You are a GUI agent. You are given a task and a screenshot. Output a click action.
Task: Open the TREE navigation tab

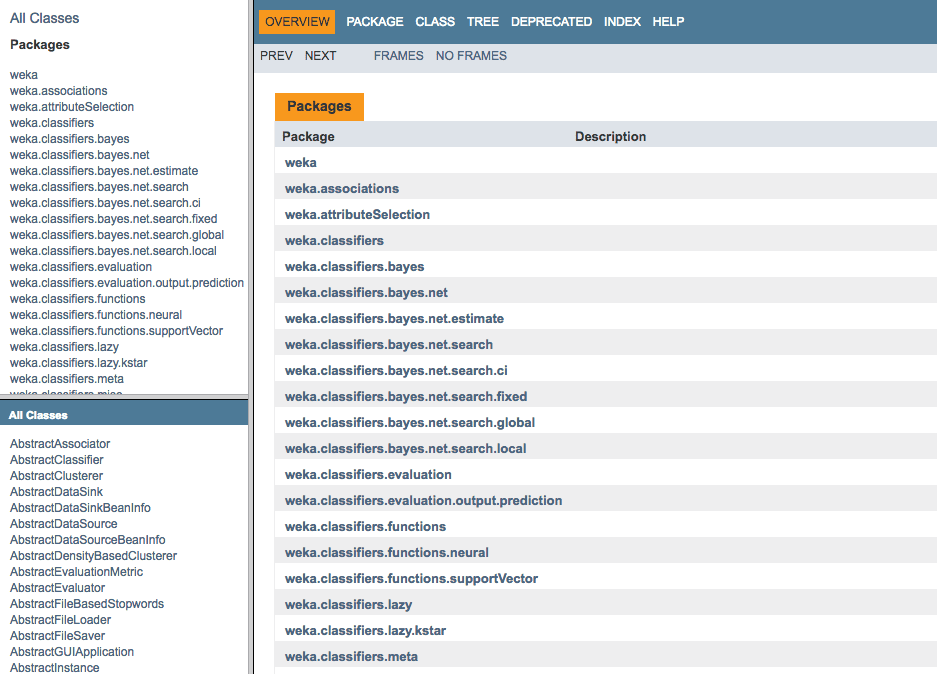(x=483, y=22)
